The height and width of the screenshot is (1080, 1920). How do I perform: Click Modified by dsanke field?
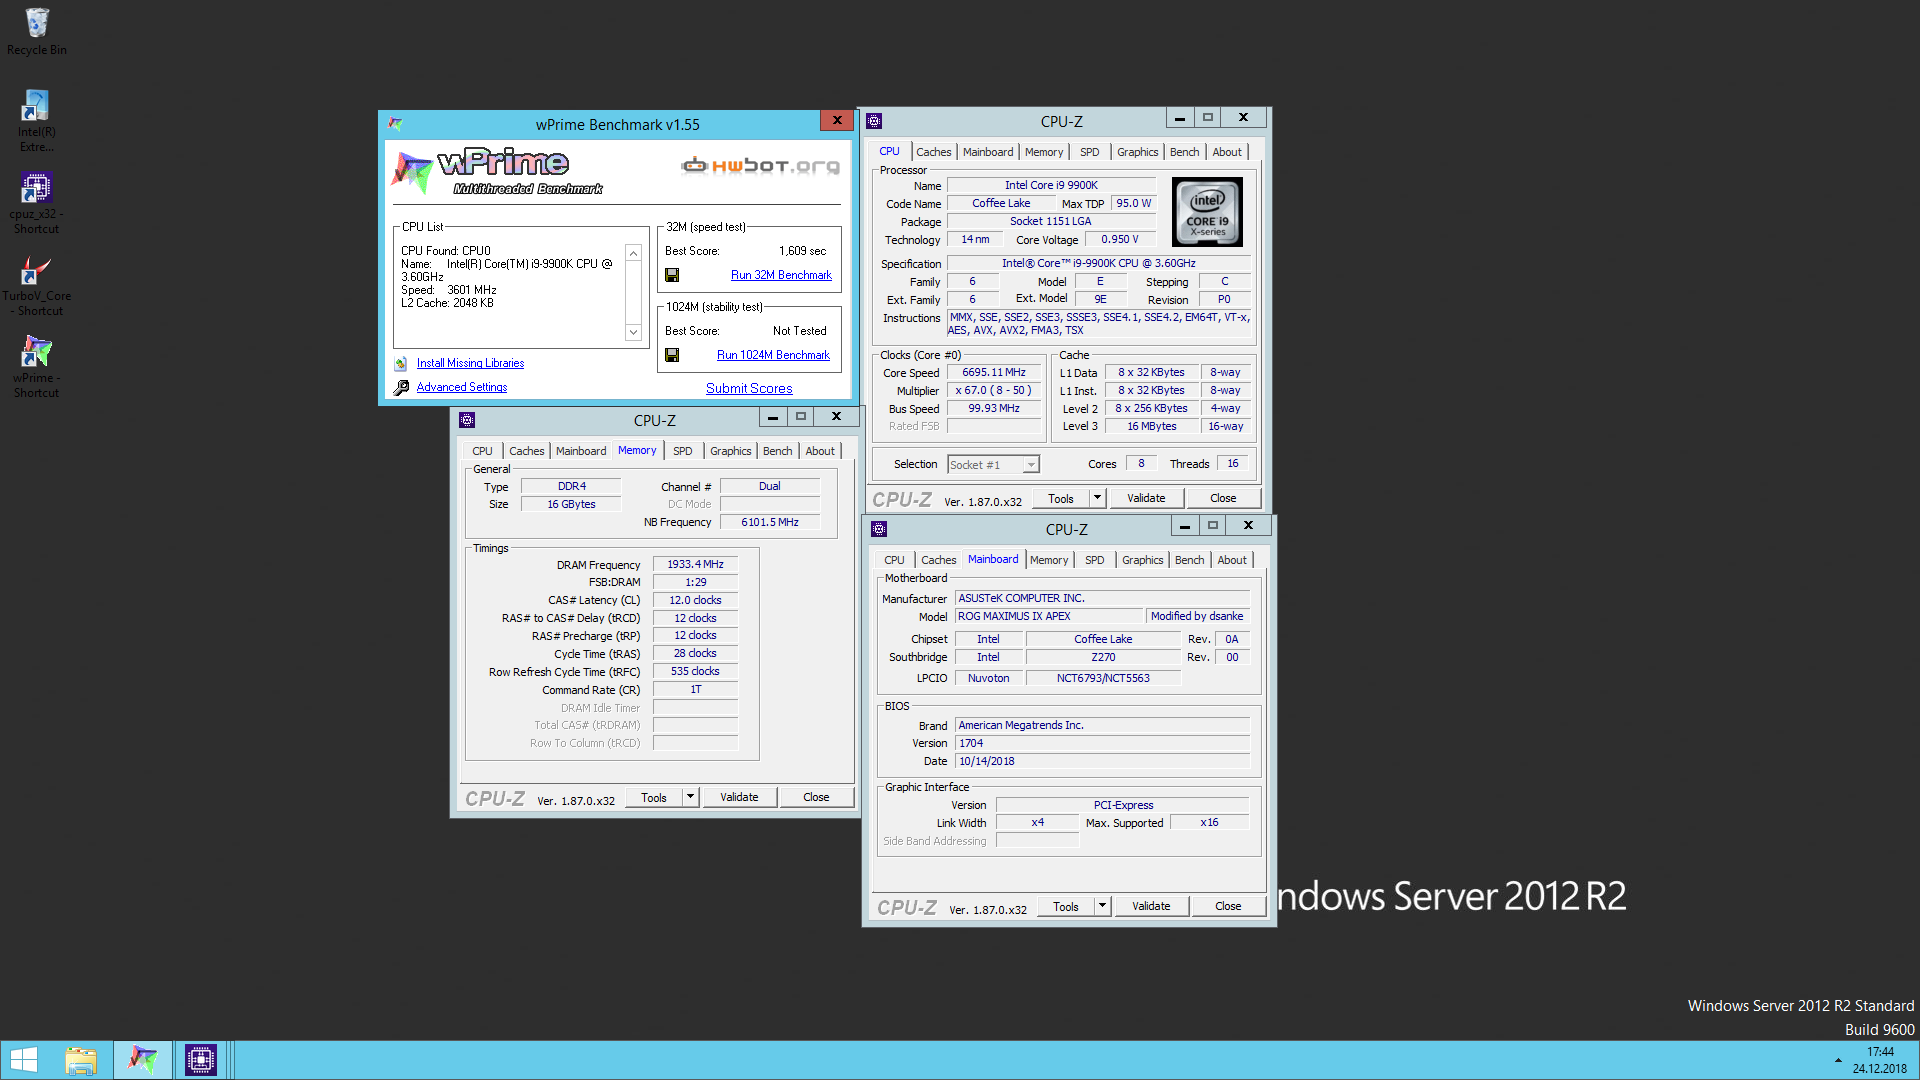[x=1197, y=616]
